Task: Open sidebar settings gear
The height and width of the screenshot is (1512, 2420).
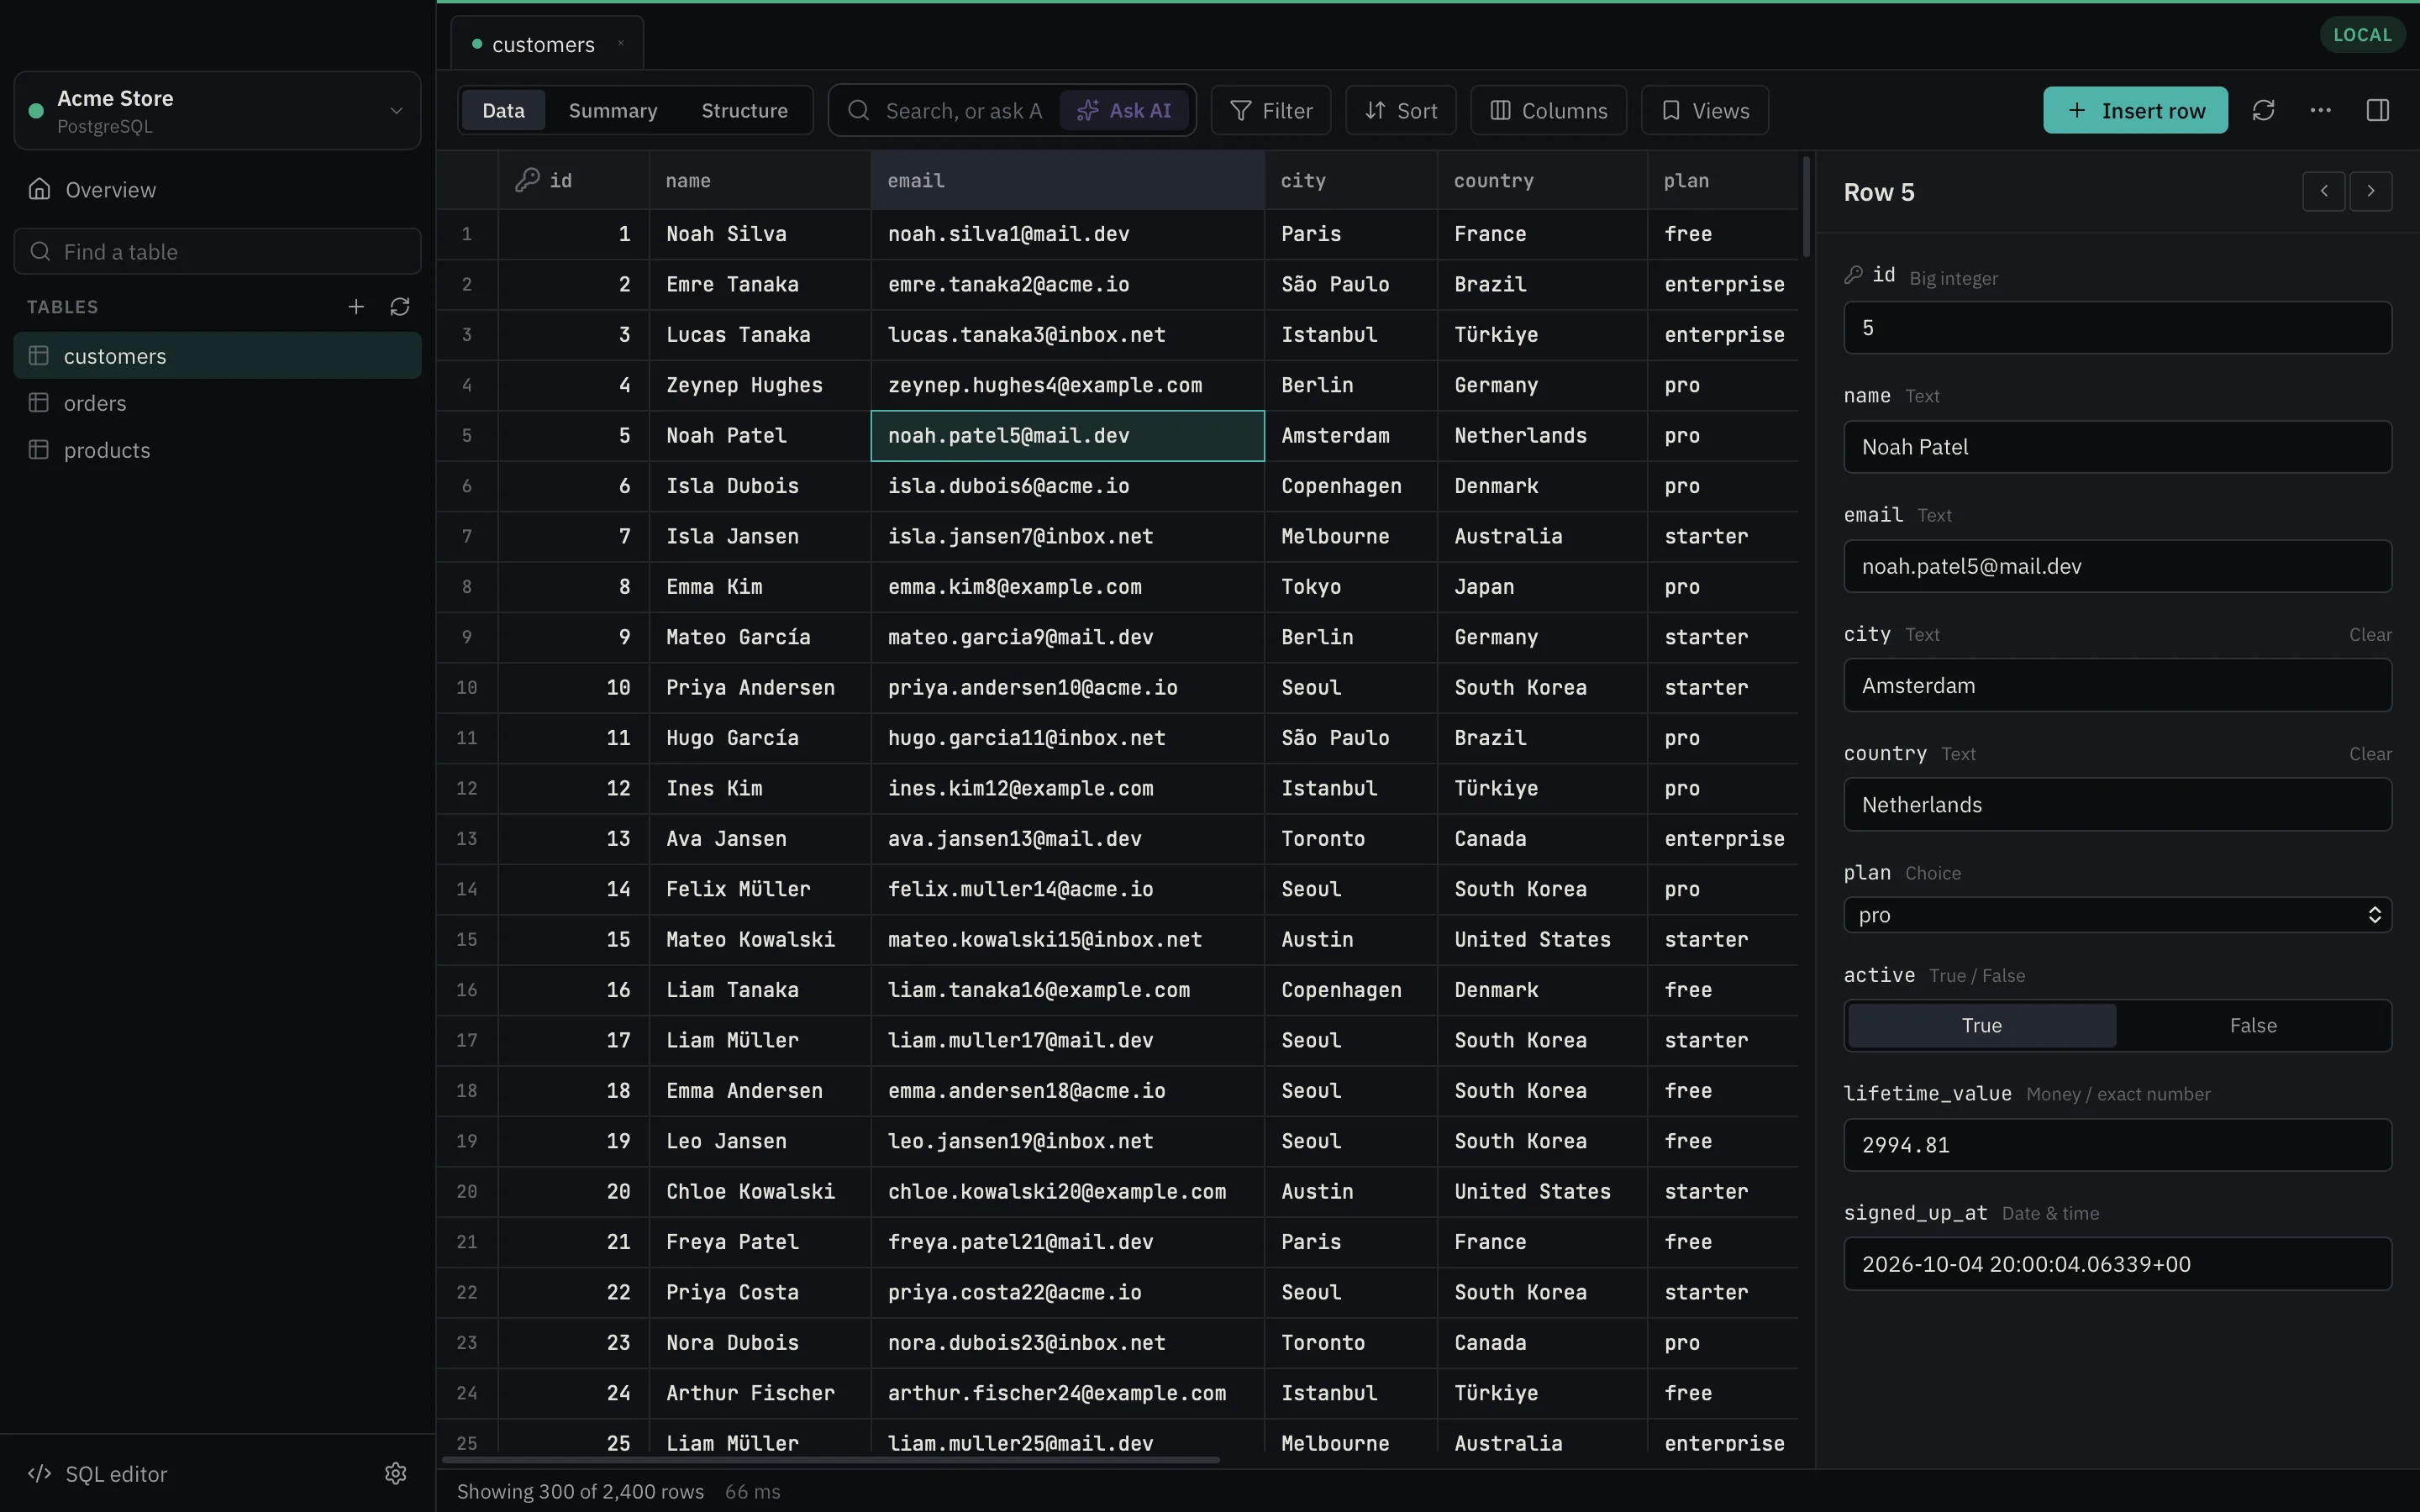Action: click(396, 1473)
